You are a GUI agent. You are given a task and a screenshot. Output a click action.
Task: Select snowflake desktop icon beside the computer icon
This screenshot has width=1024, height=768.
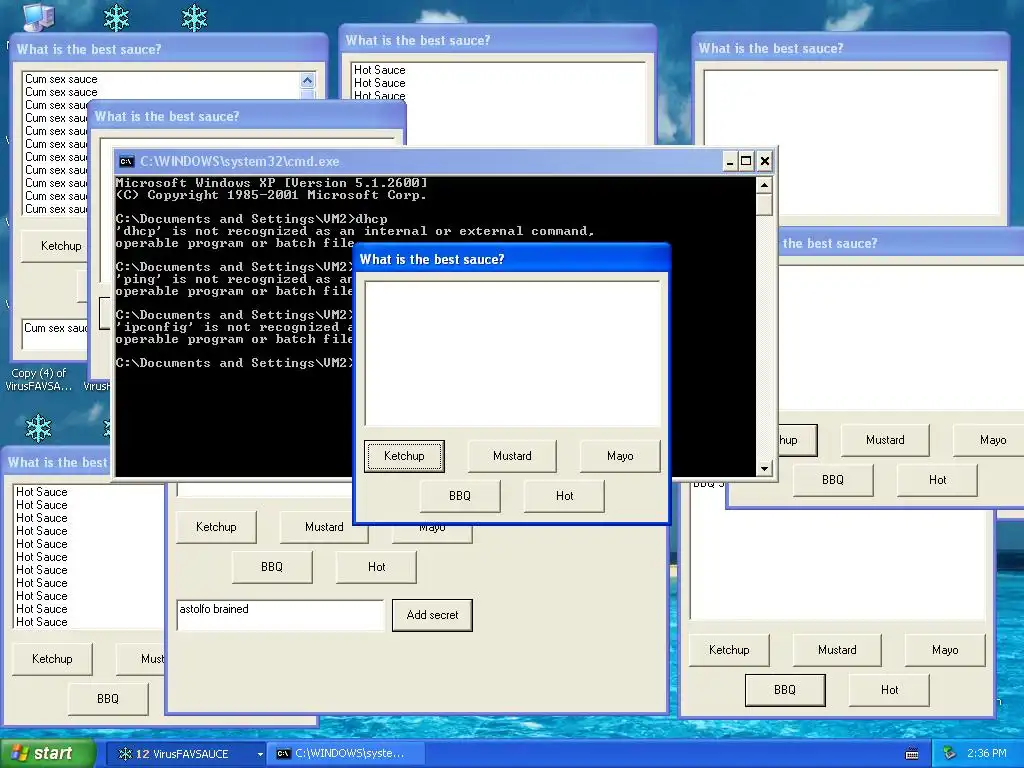tap(116, 18)
